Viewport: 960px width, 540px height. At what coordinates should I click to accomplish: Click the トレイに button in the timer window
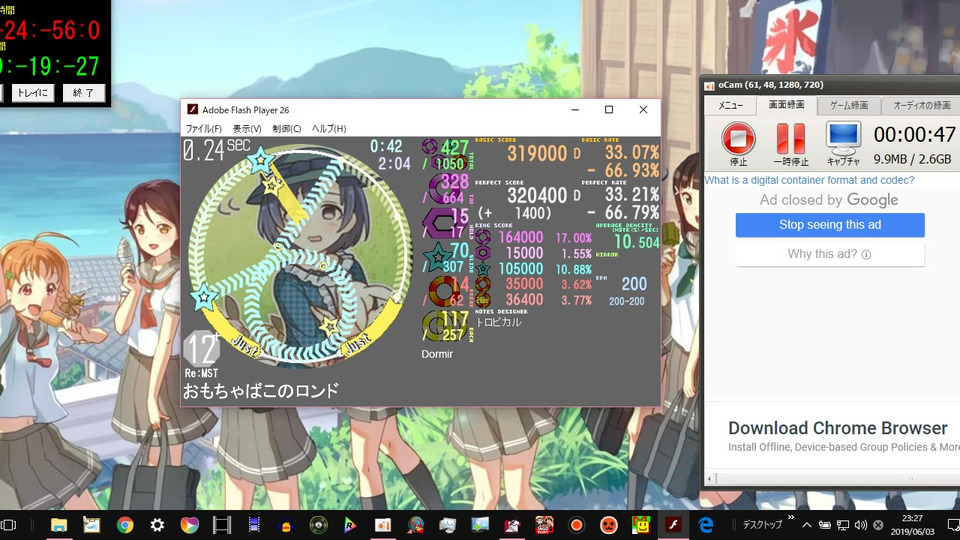coord(32,93)
